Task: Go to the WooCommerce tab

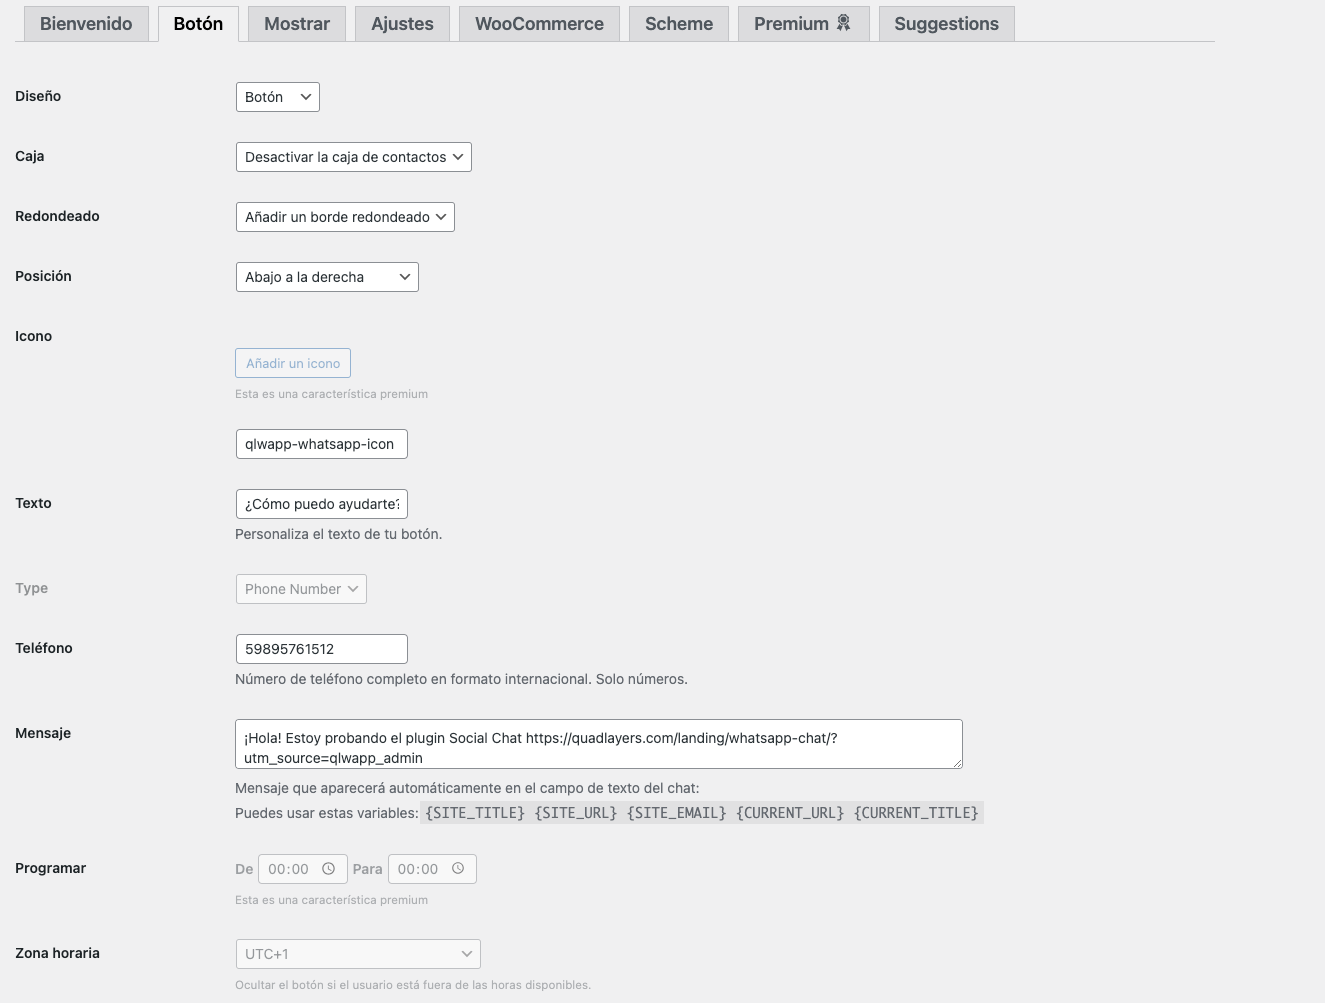Action: [x=539, y=24]
